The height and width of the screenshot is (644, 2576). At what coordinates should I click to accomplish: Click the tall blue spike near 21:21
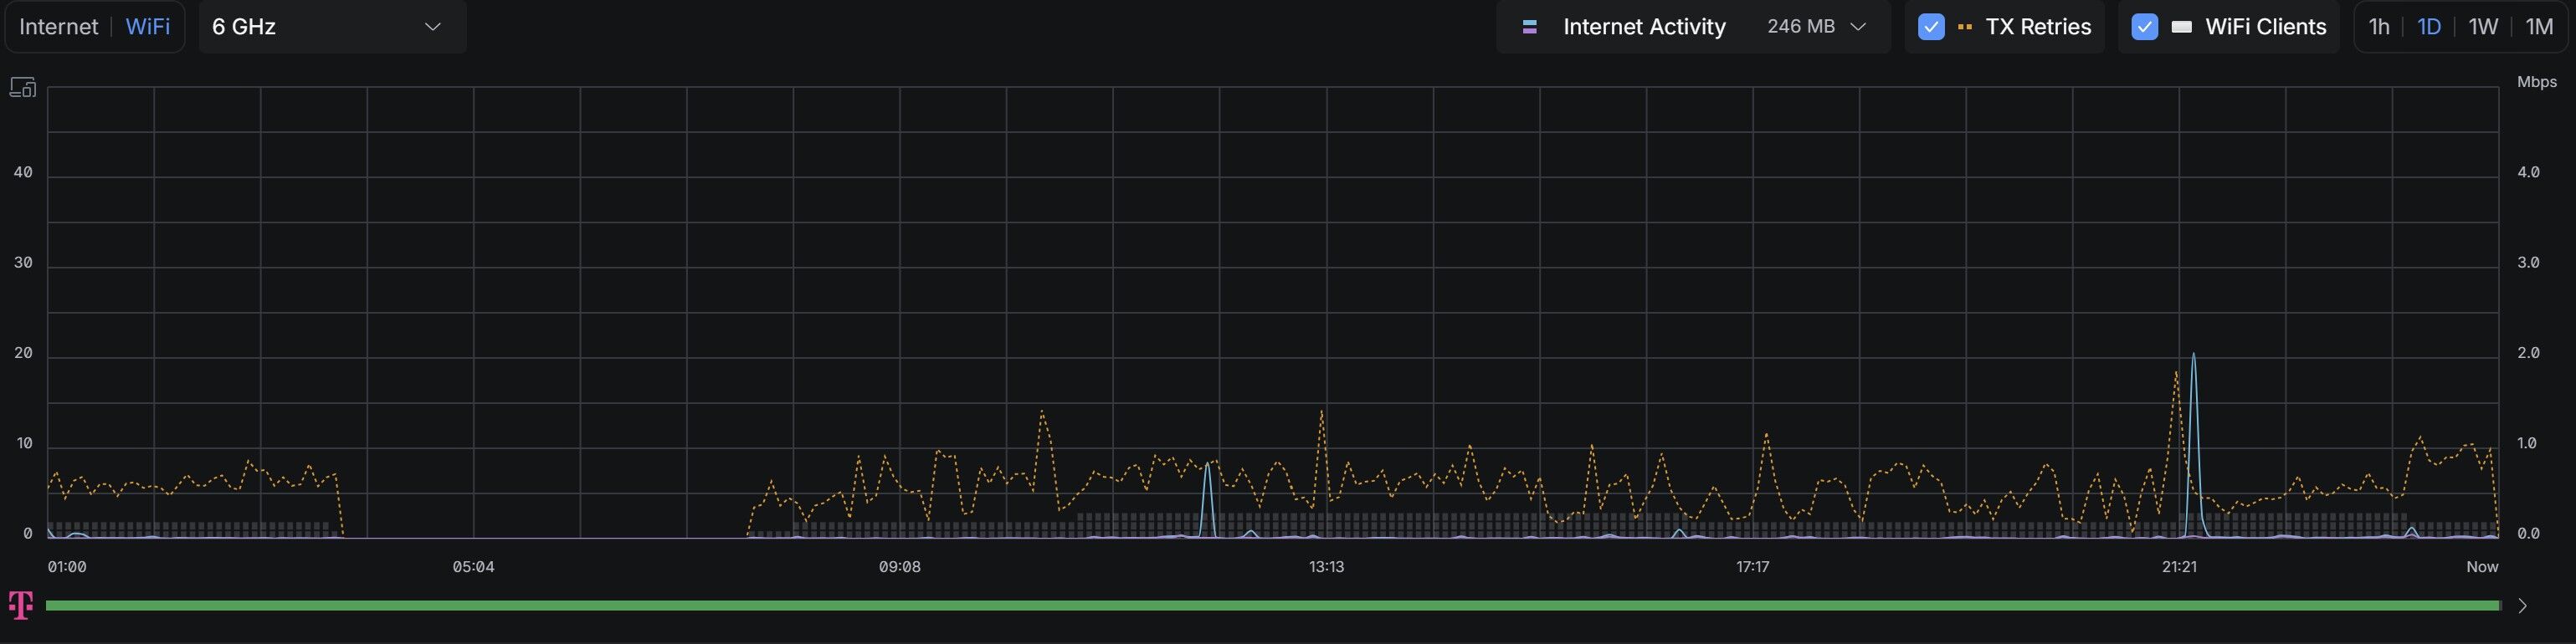pos(2193,445)
